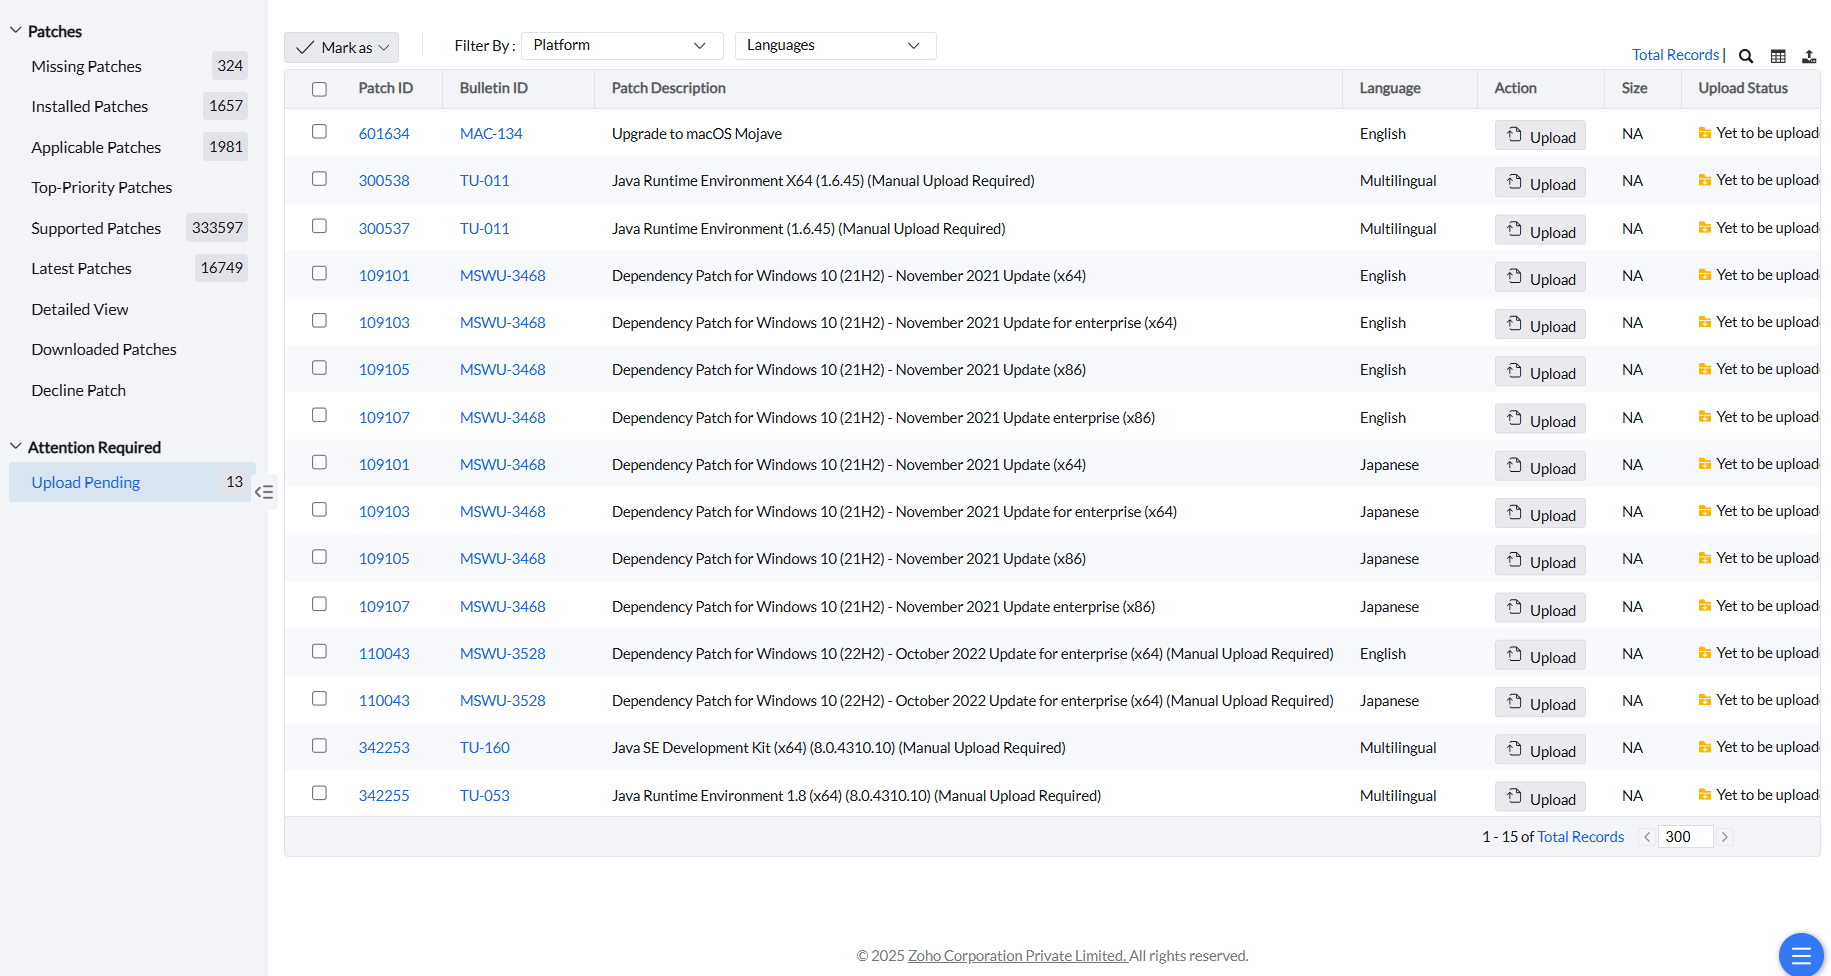This screenshot has height=976, width=1831.
Task: Click the search magnifier icon
Action: (1746, 56)
